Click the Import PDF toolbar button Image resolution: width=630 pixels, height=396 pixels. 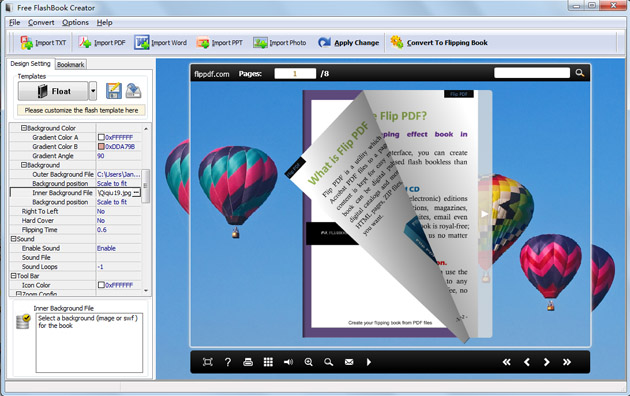(x=102, y=43)
